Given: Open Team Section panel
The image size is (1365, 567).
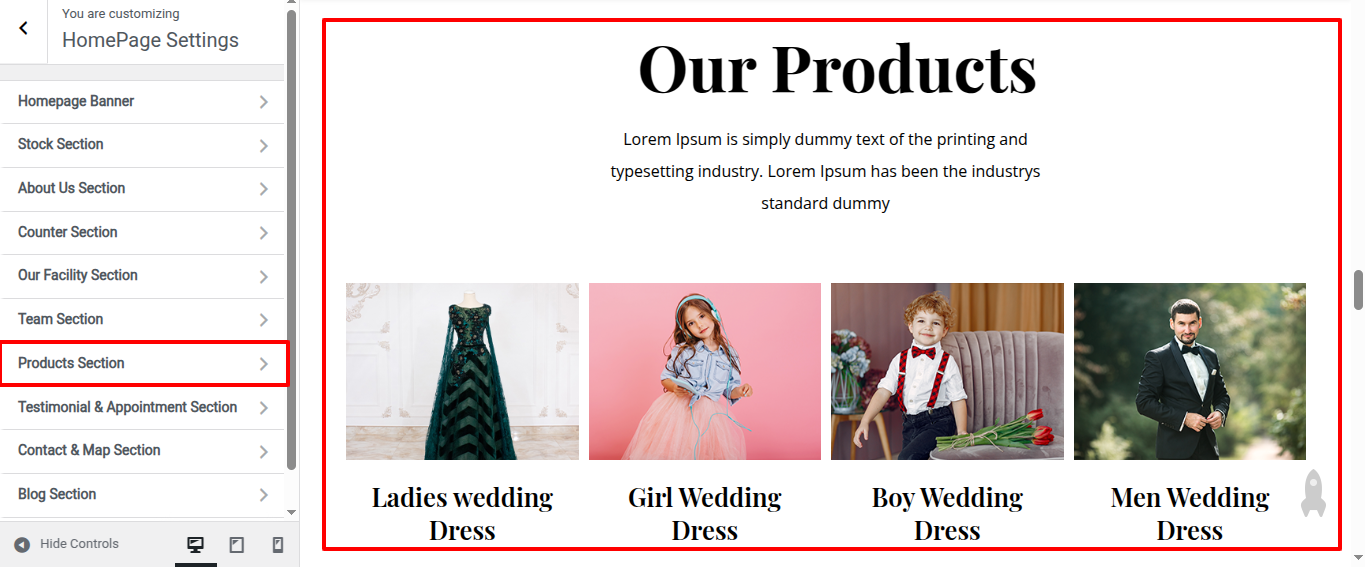Looking at the screenshot, I should coord(143,320).
